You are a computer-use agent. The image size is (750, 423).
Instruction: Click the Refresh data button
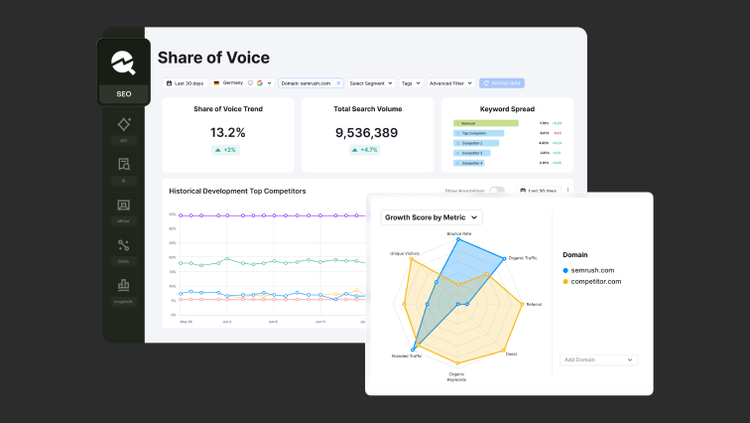(502, 83)
